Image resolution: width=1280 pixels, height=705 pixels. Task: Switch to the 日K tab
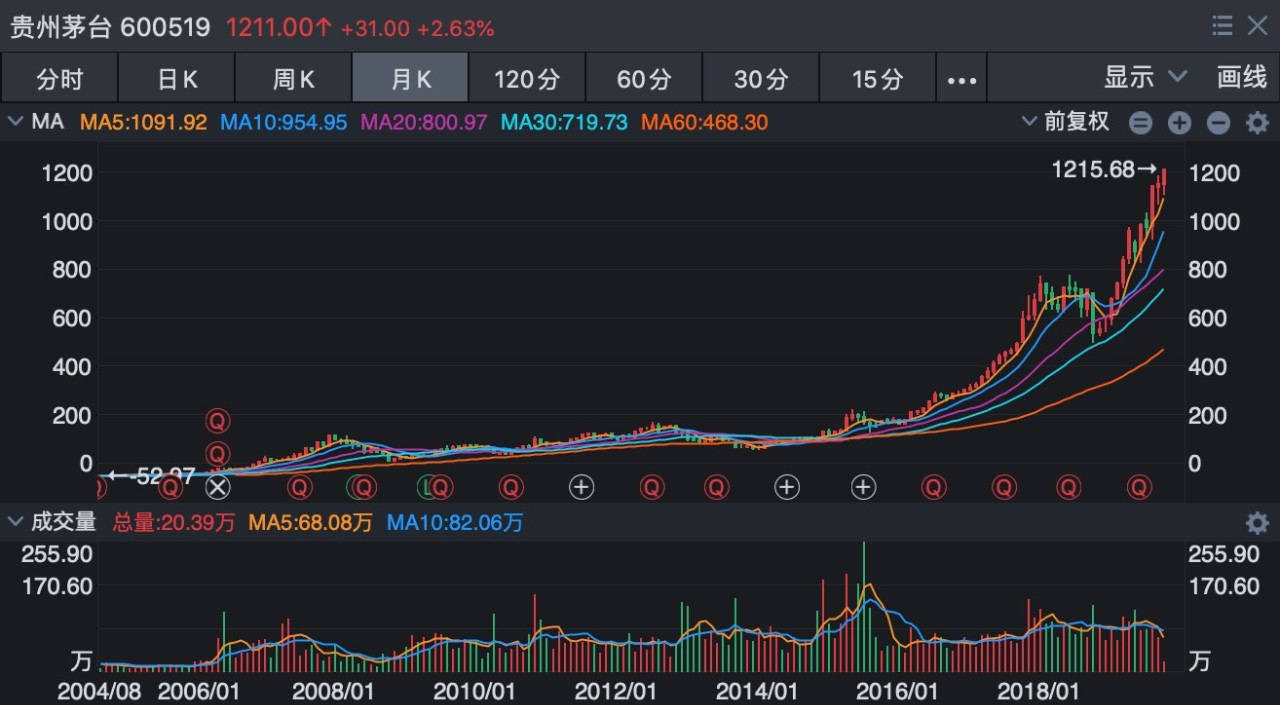pyautogui.click(x=177, y=79)
